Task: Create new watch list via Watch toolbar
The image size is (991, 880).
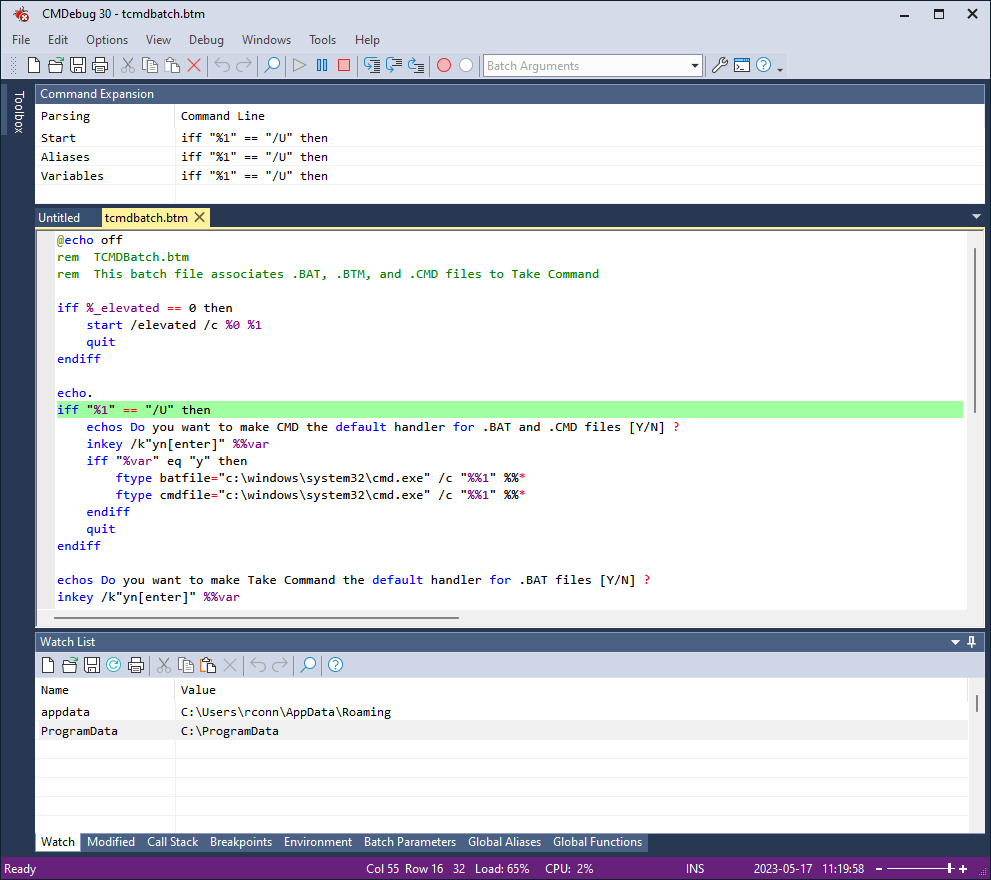Action: point(48,665)
